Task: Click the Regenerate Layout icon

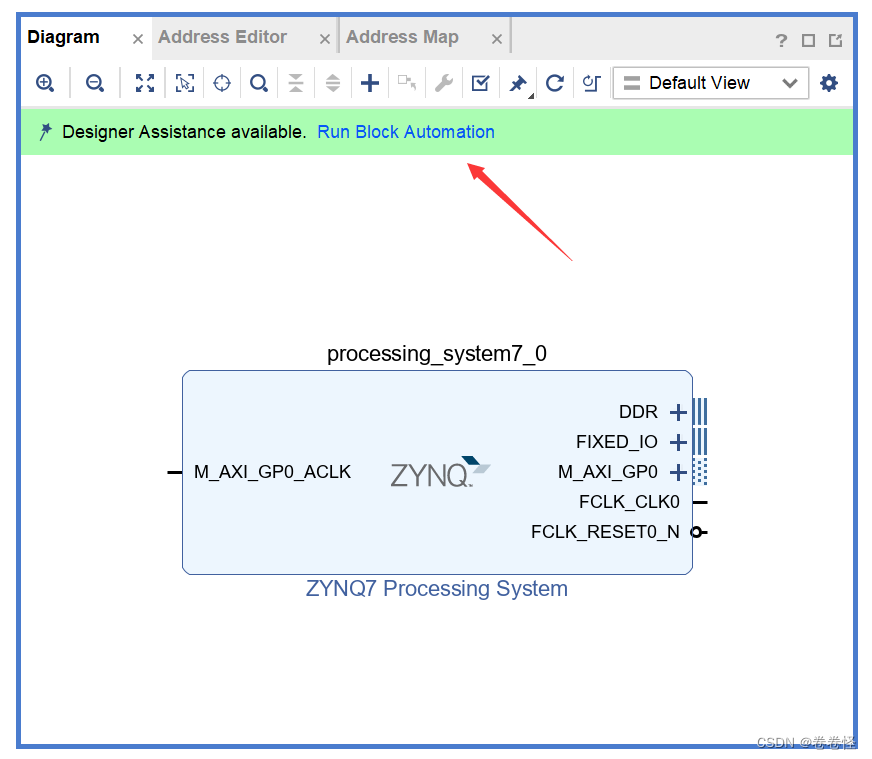Action: click(555, 84)
